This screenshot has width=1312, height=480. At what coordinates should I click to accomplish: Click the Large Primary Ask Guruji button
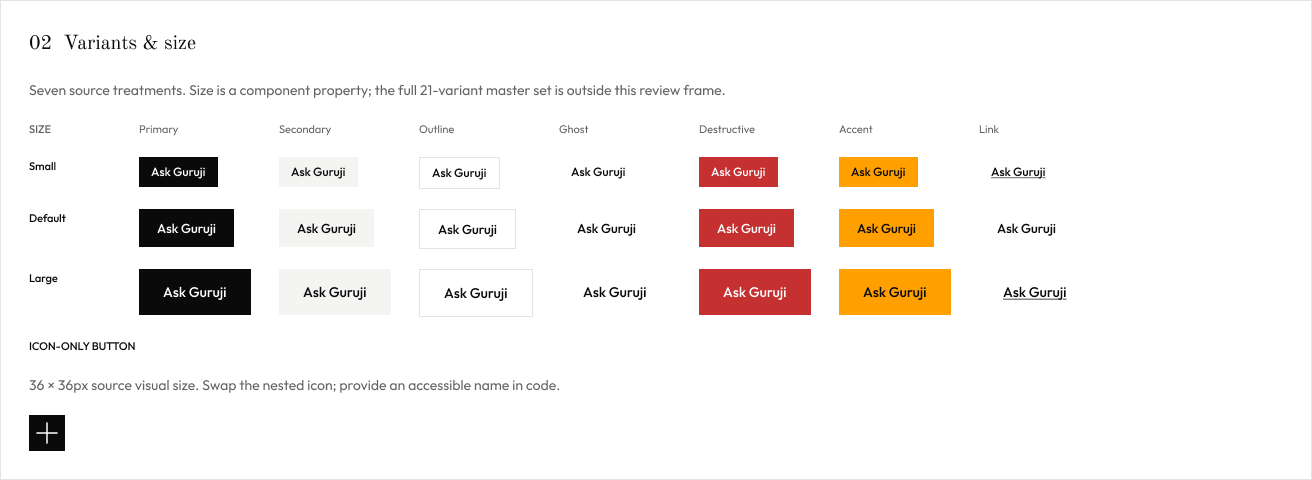coord(195,292)
